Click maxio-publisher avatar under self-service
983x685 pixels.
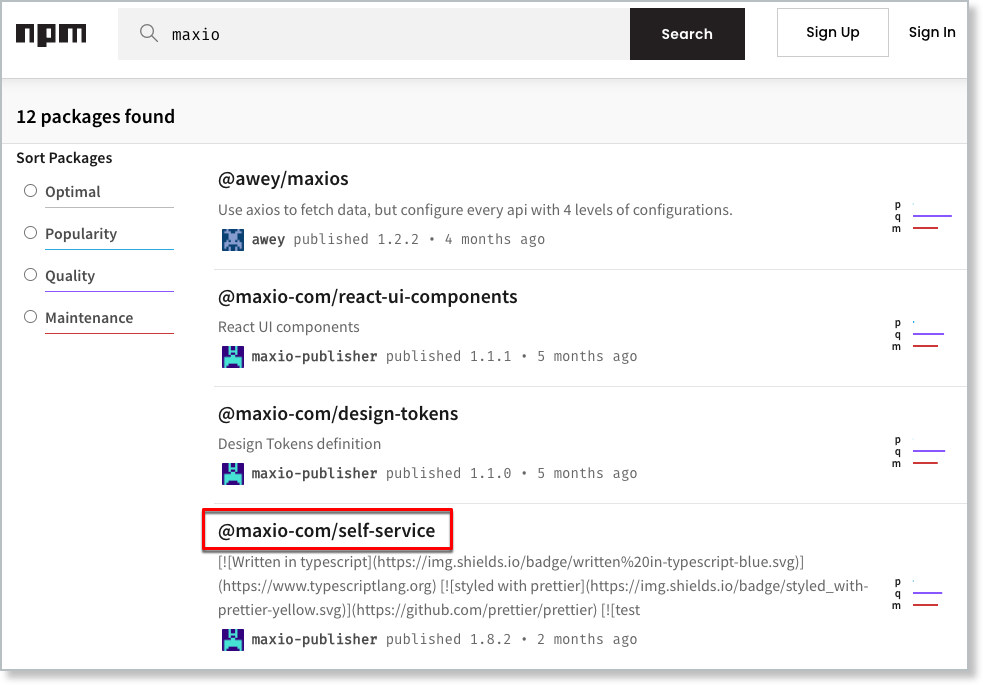(x=232, y=640)
